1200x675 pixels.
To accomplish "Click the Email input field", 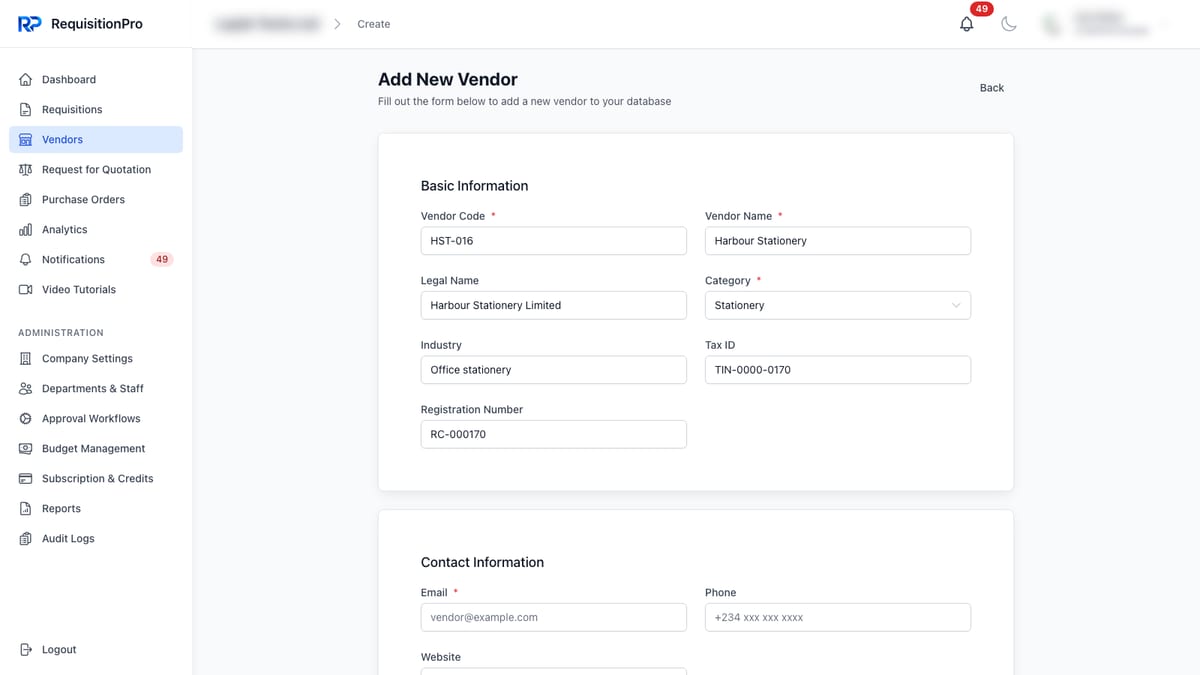I will click(x=554, y=617).
